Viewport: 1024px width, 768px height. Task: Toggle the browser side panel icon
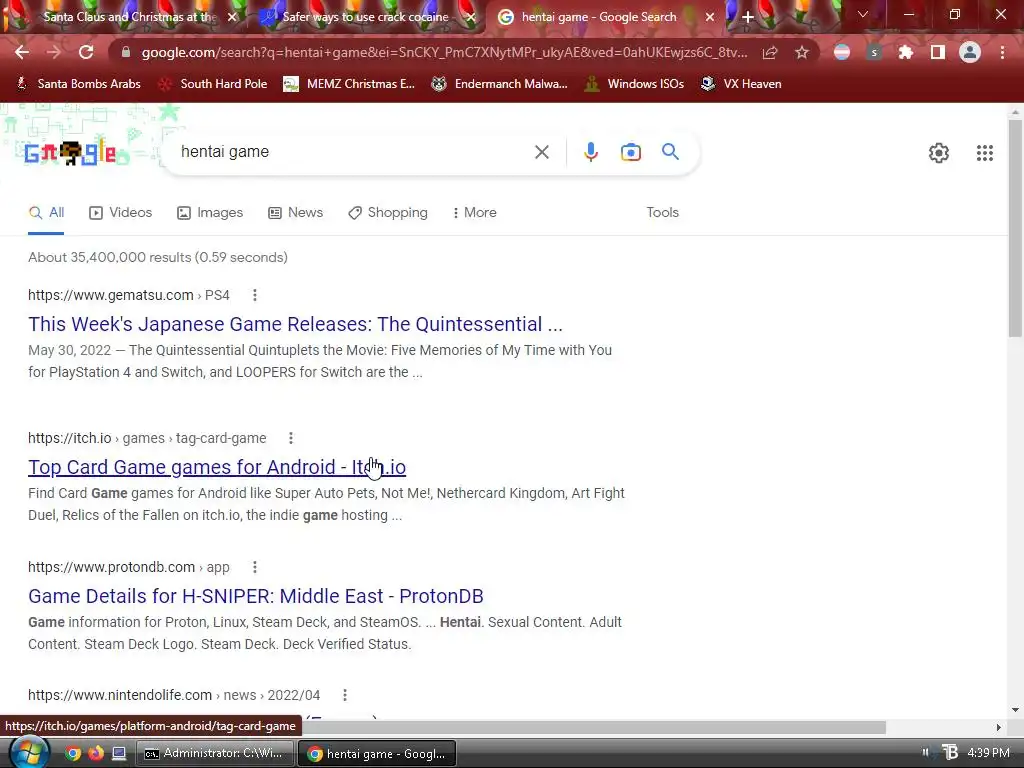tap(938, 52)
